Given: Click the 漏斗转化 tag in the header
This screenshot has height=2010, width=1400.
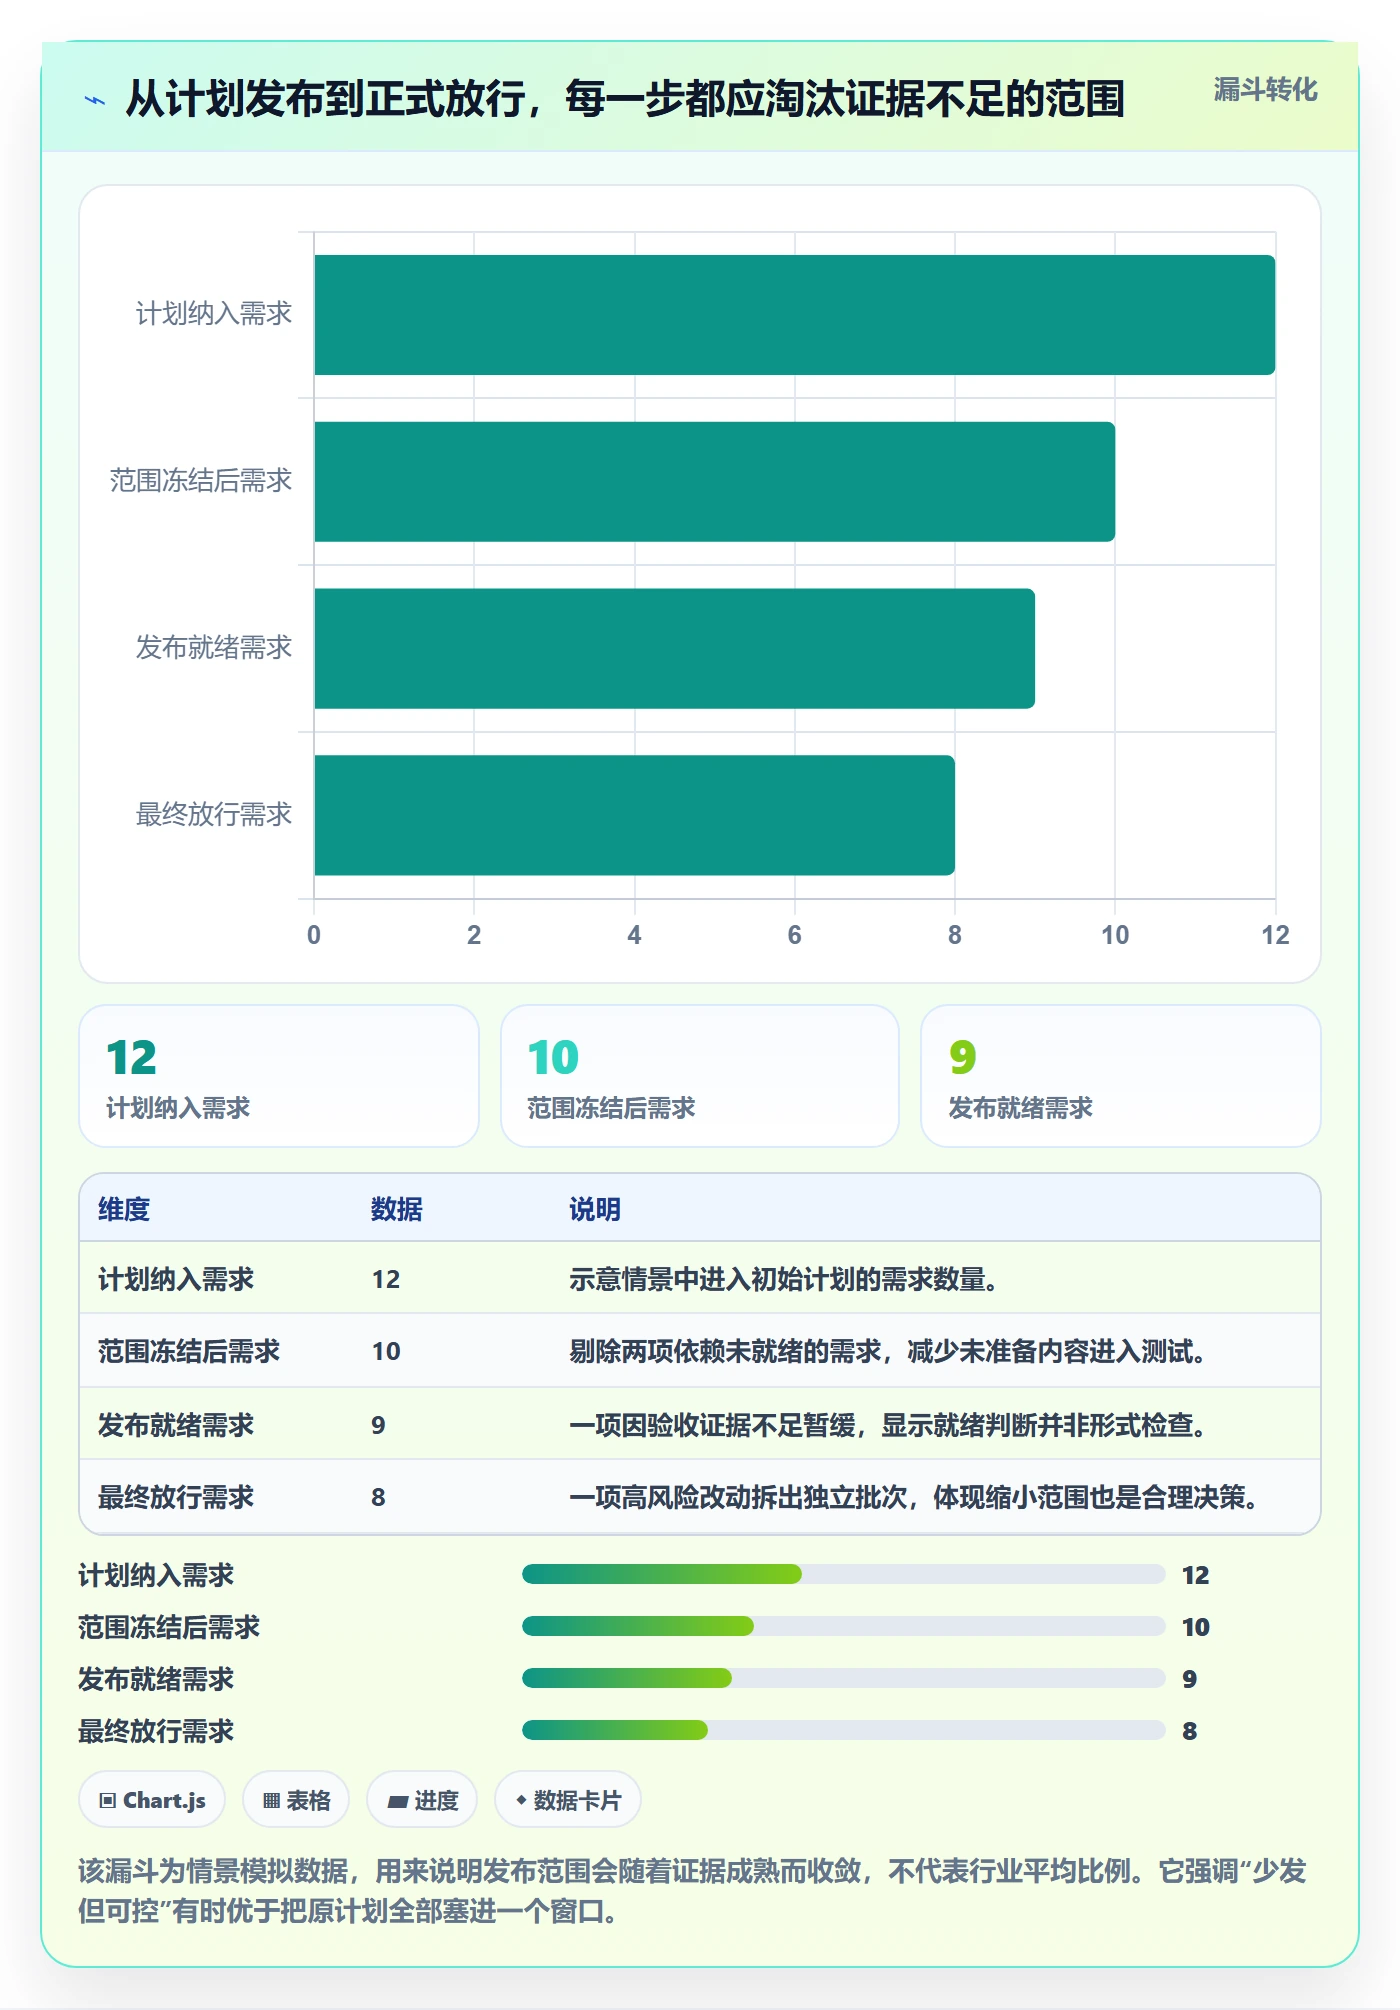Looking at the screenshot, I should (x=1265, y=90).
